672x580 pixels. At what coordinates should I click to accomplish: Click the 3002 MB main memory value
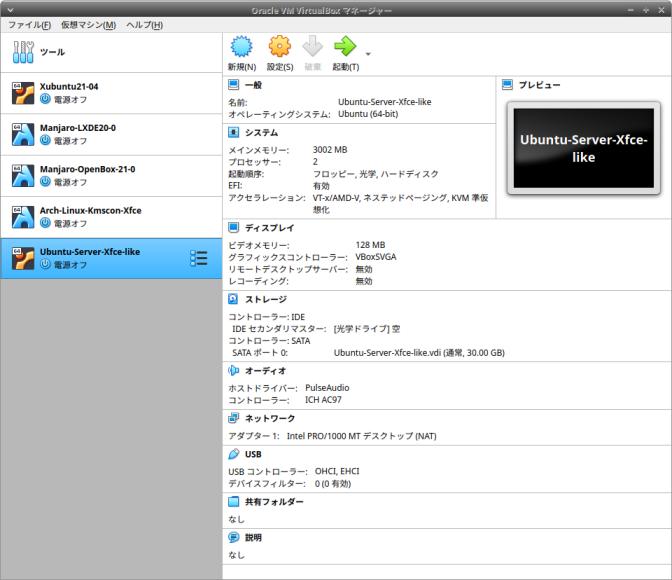[x=330, y=150]
